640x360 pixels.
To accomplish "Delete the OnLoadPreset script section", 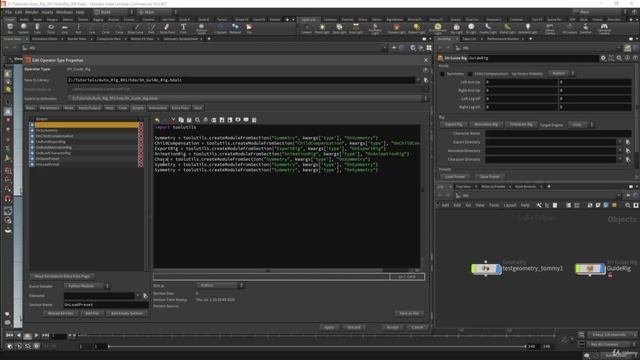I will point(141,164).
